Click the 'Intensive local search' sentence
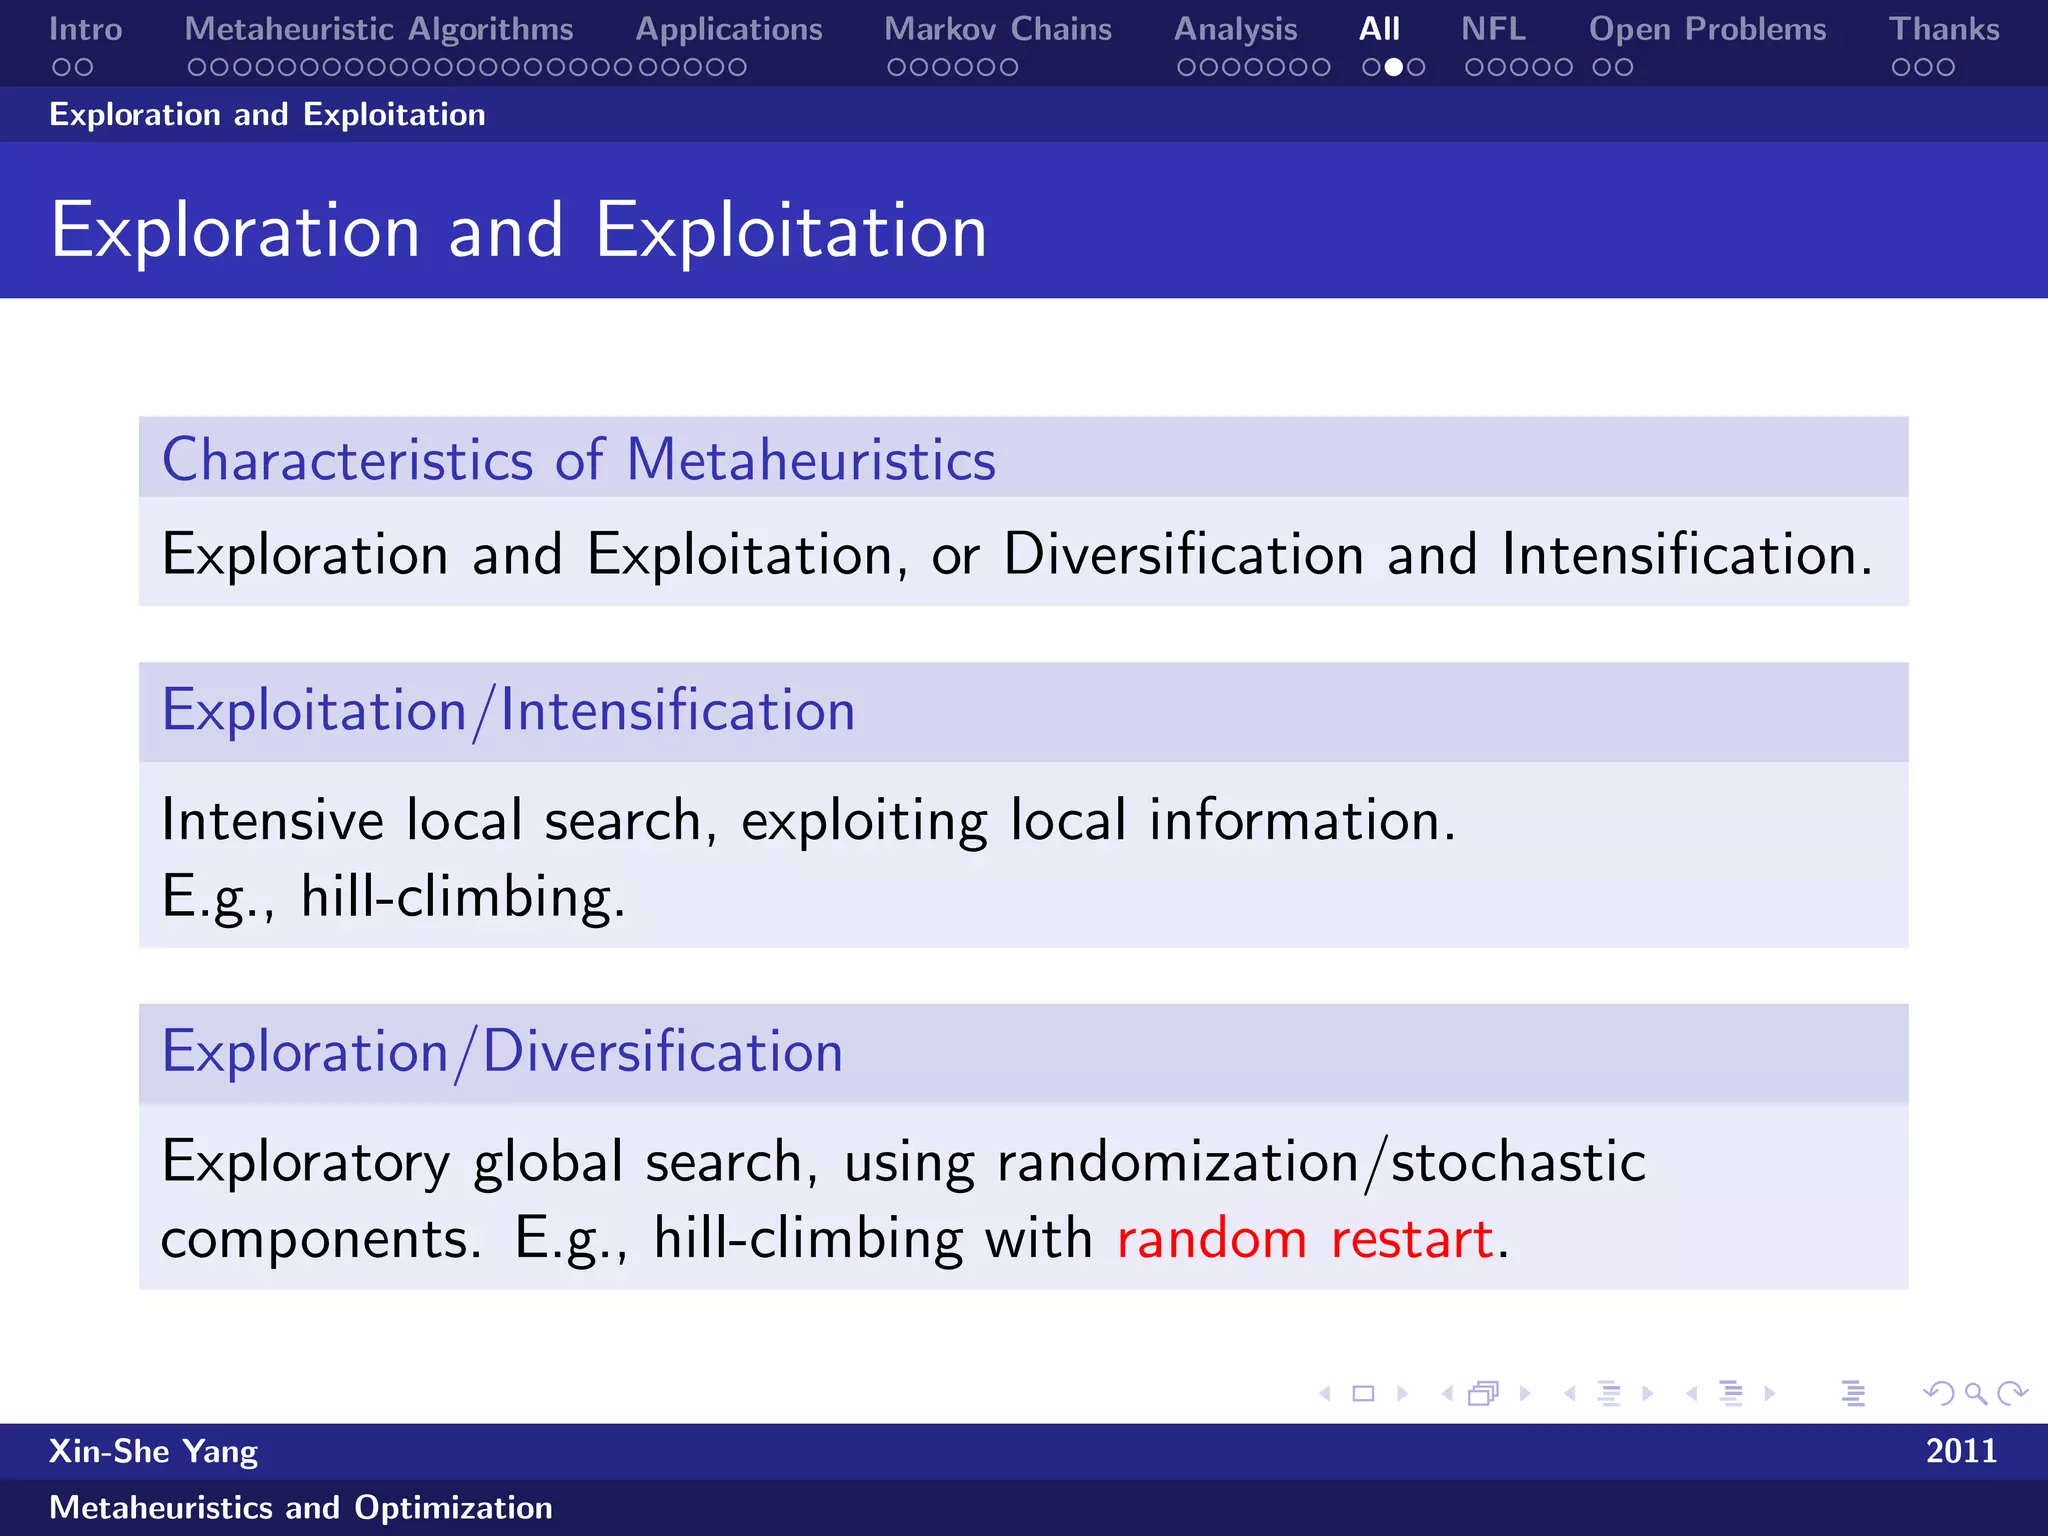The width and height of the screenshot is (2048, 1536). coord(808,820)
